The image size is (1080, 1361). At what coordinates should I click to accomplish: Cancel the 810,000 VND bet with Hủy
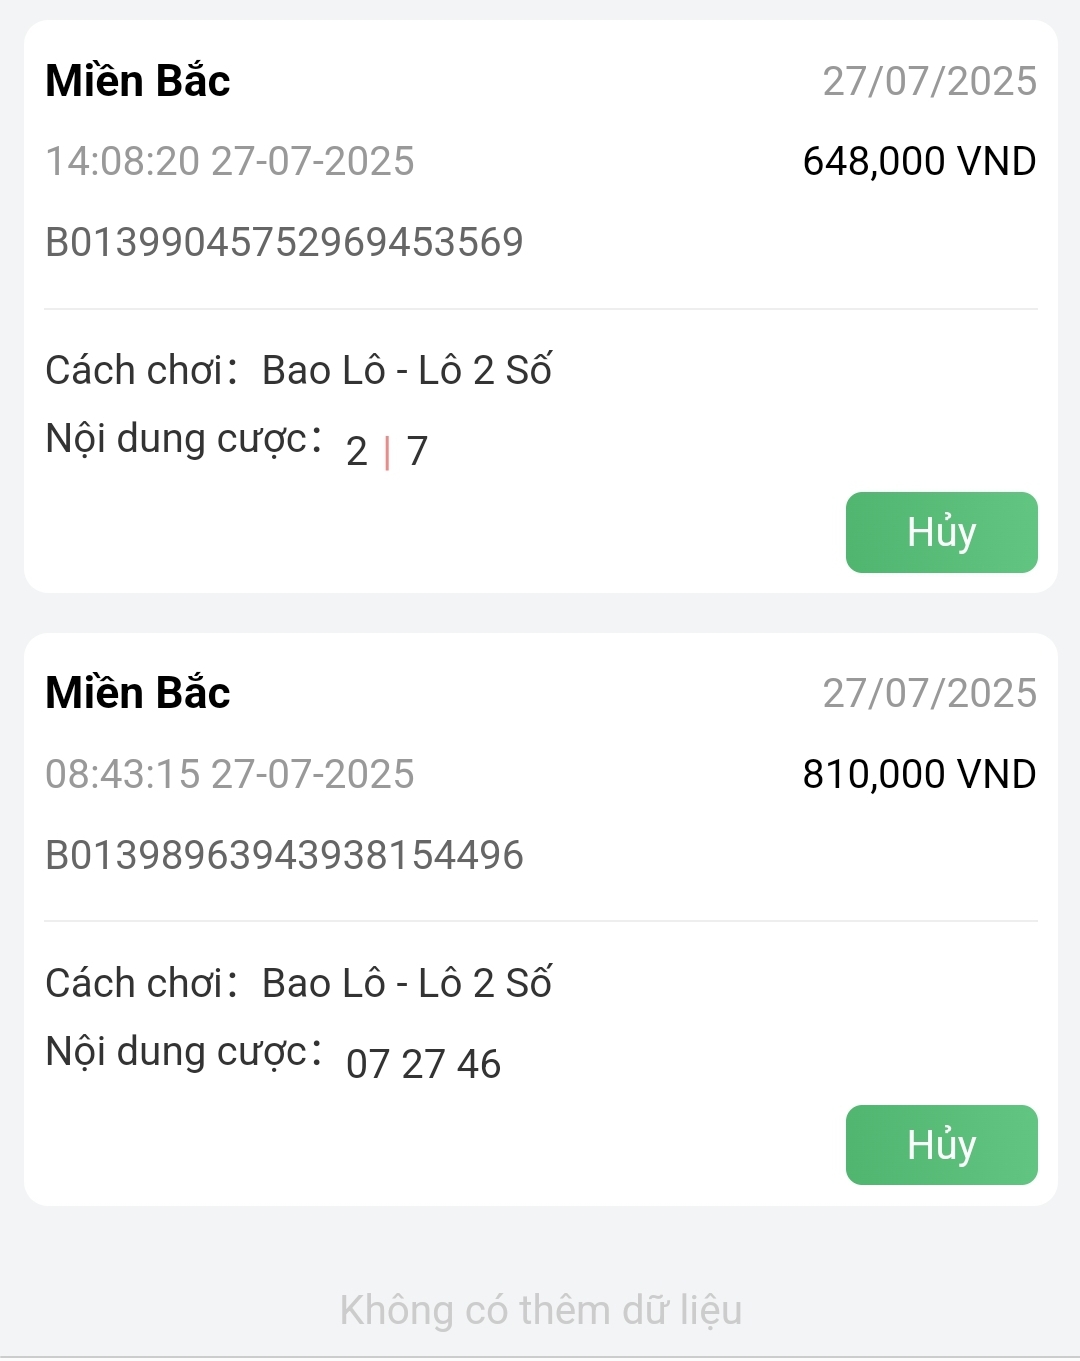pos(941,1145)
